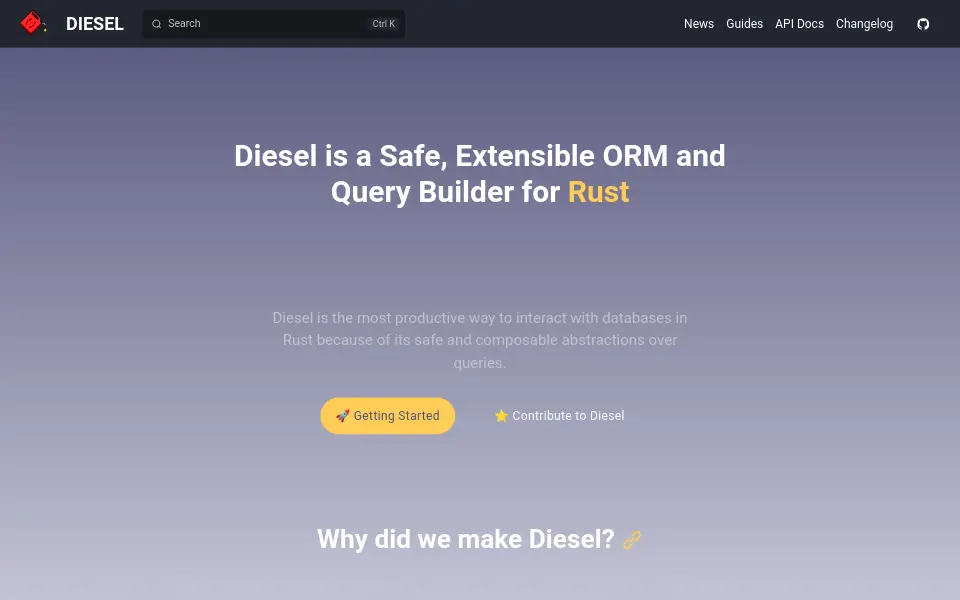
Task: View the Changelog page
Action: point(864,24)
